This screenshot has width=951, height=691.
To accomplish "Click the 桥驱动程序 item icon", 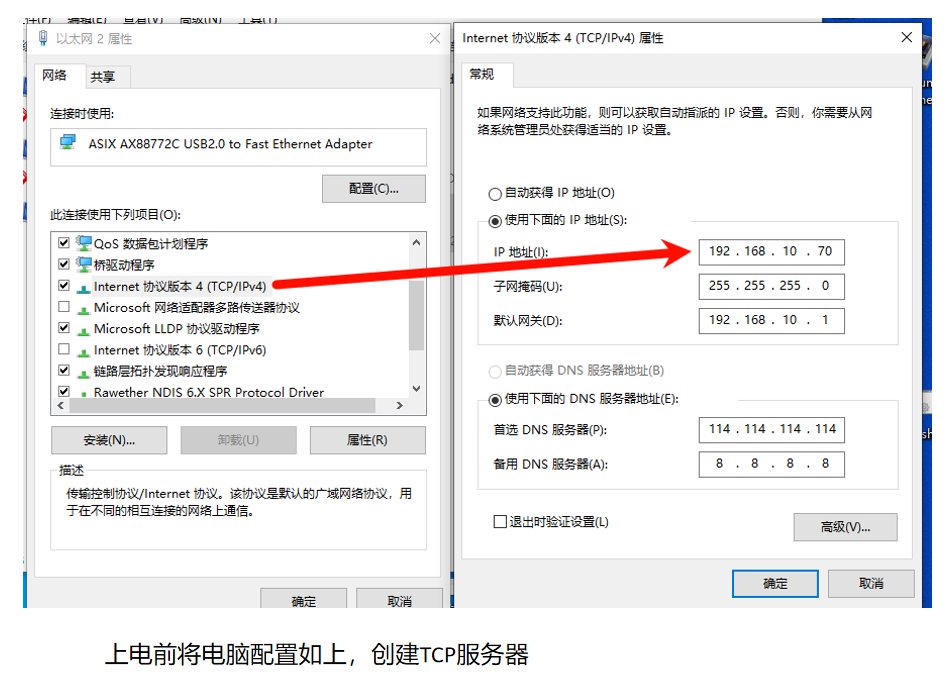I will 83,265.
